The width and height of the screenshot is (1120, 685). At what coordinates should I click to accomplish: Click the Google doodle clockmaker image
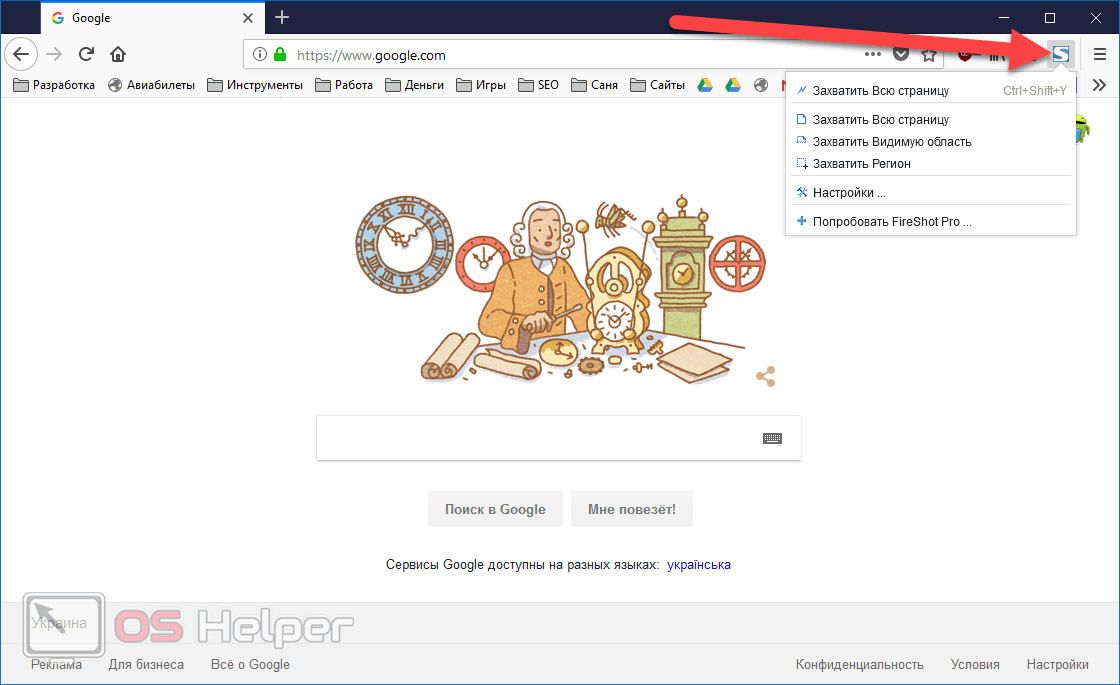pos(561,289)
